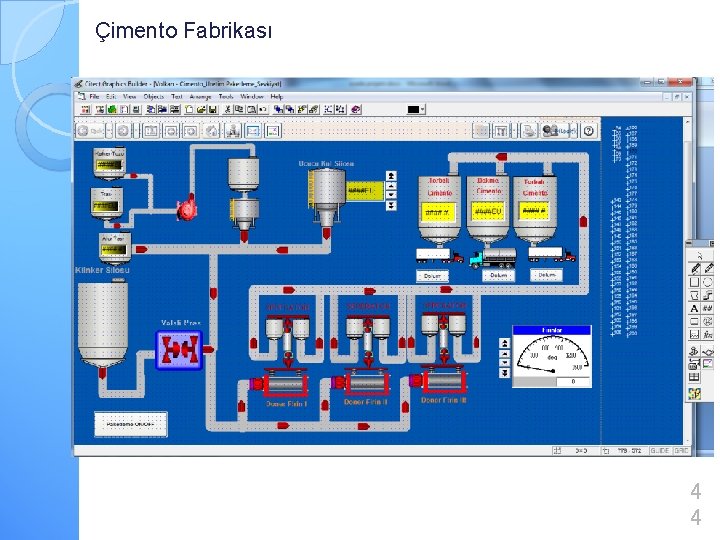
Task: Open the Tools menu
Action: 225,97
